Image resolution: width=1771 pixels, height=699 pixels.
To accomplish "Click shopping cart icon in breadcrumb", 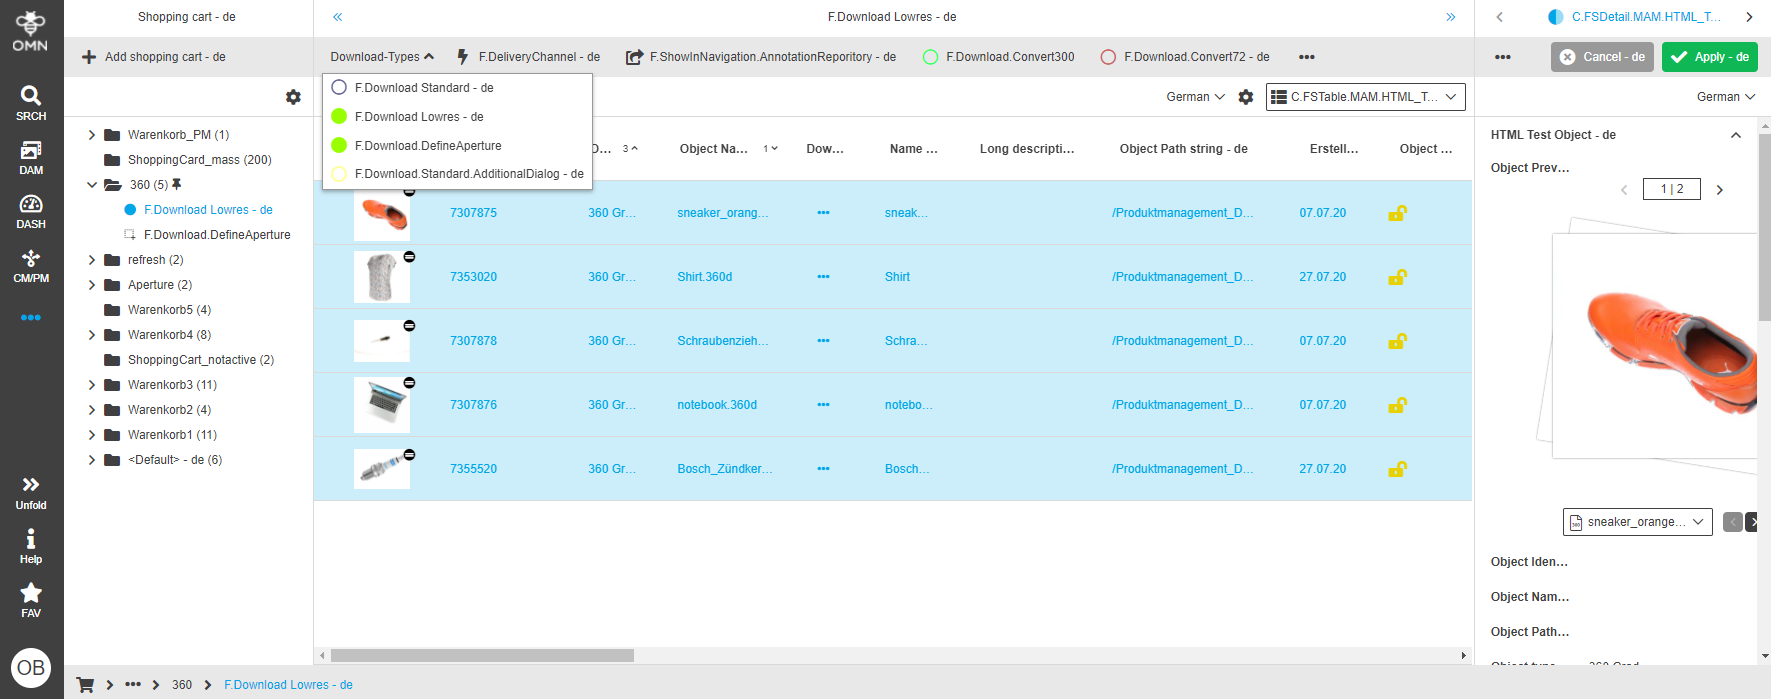I will coord(85,685).
